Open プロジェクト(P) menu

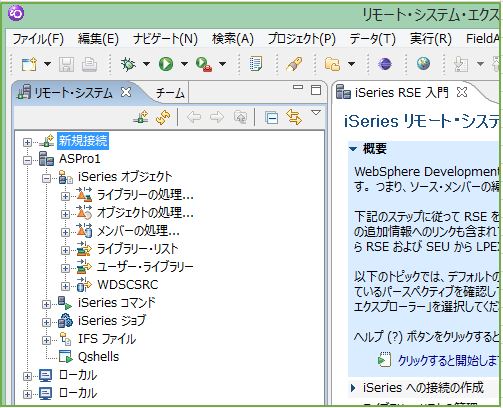pyautogui.click(x=302, y=39)
